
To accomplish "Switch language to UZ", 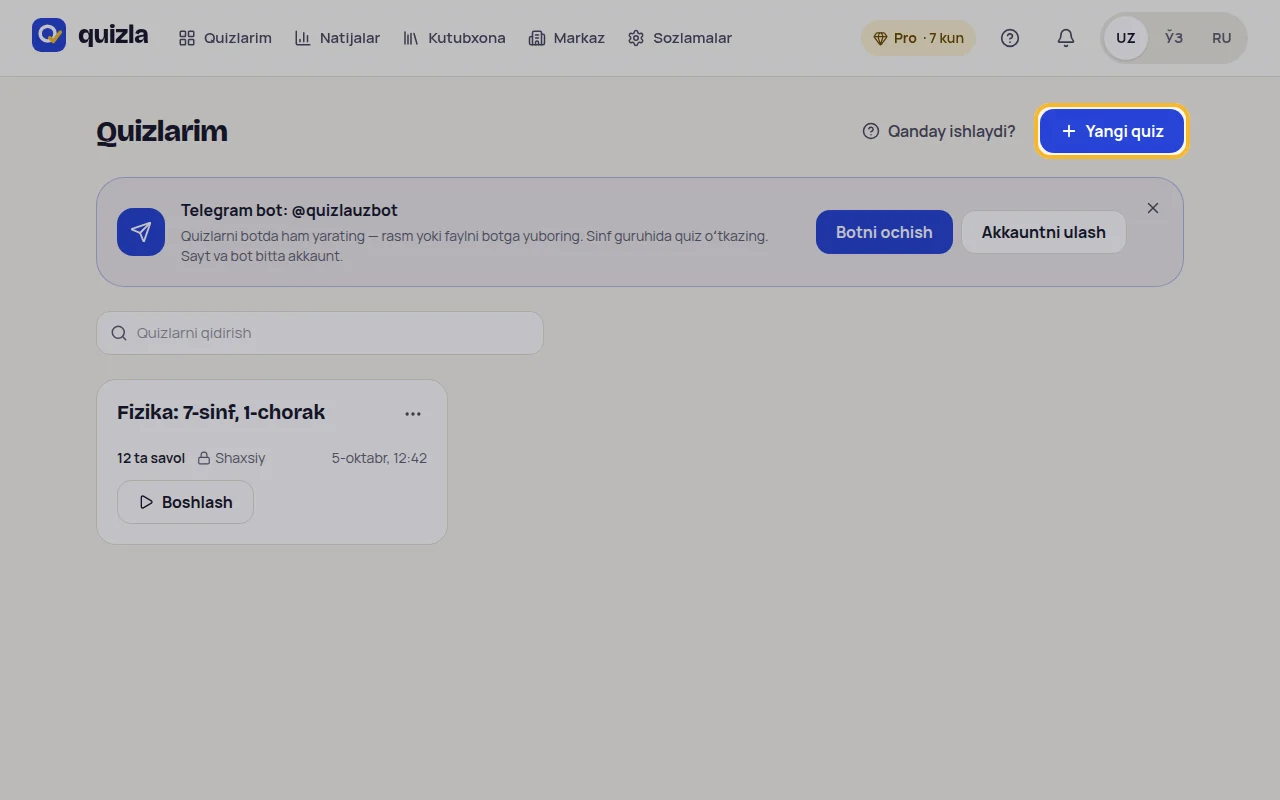I will pyautogui.click(x=1126, y=38).
